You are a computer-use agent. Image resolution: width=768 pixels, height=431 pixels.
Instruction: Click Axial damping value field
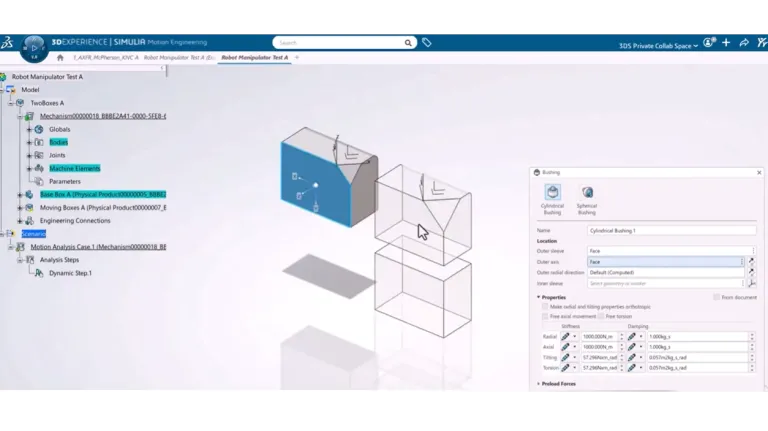[x=698, y=347]
